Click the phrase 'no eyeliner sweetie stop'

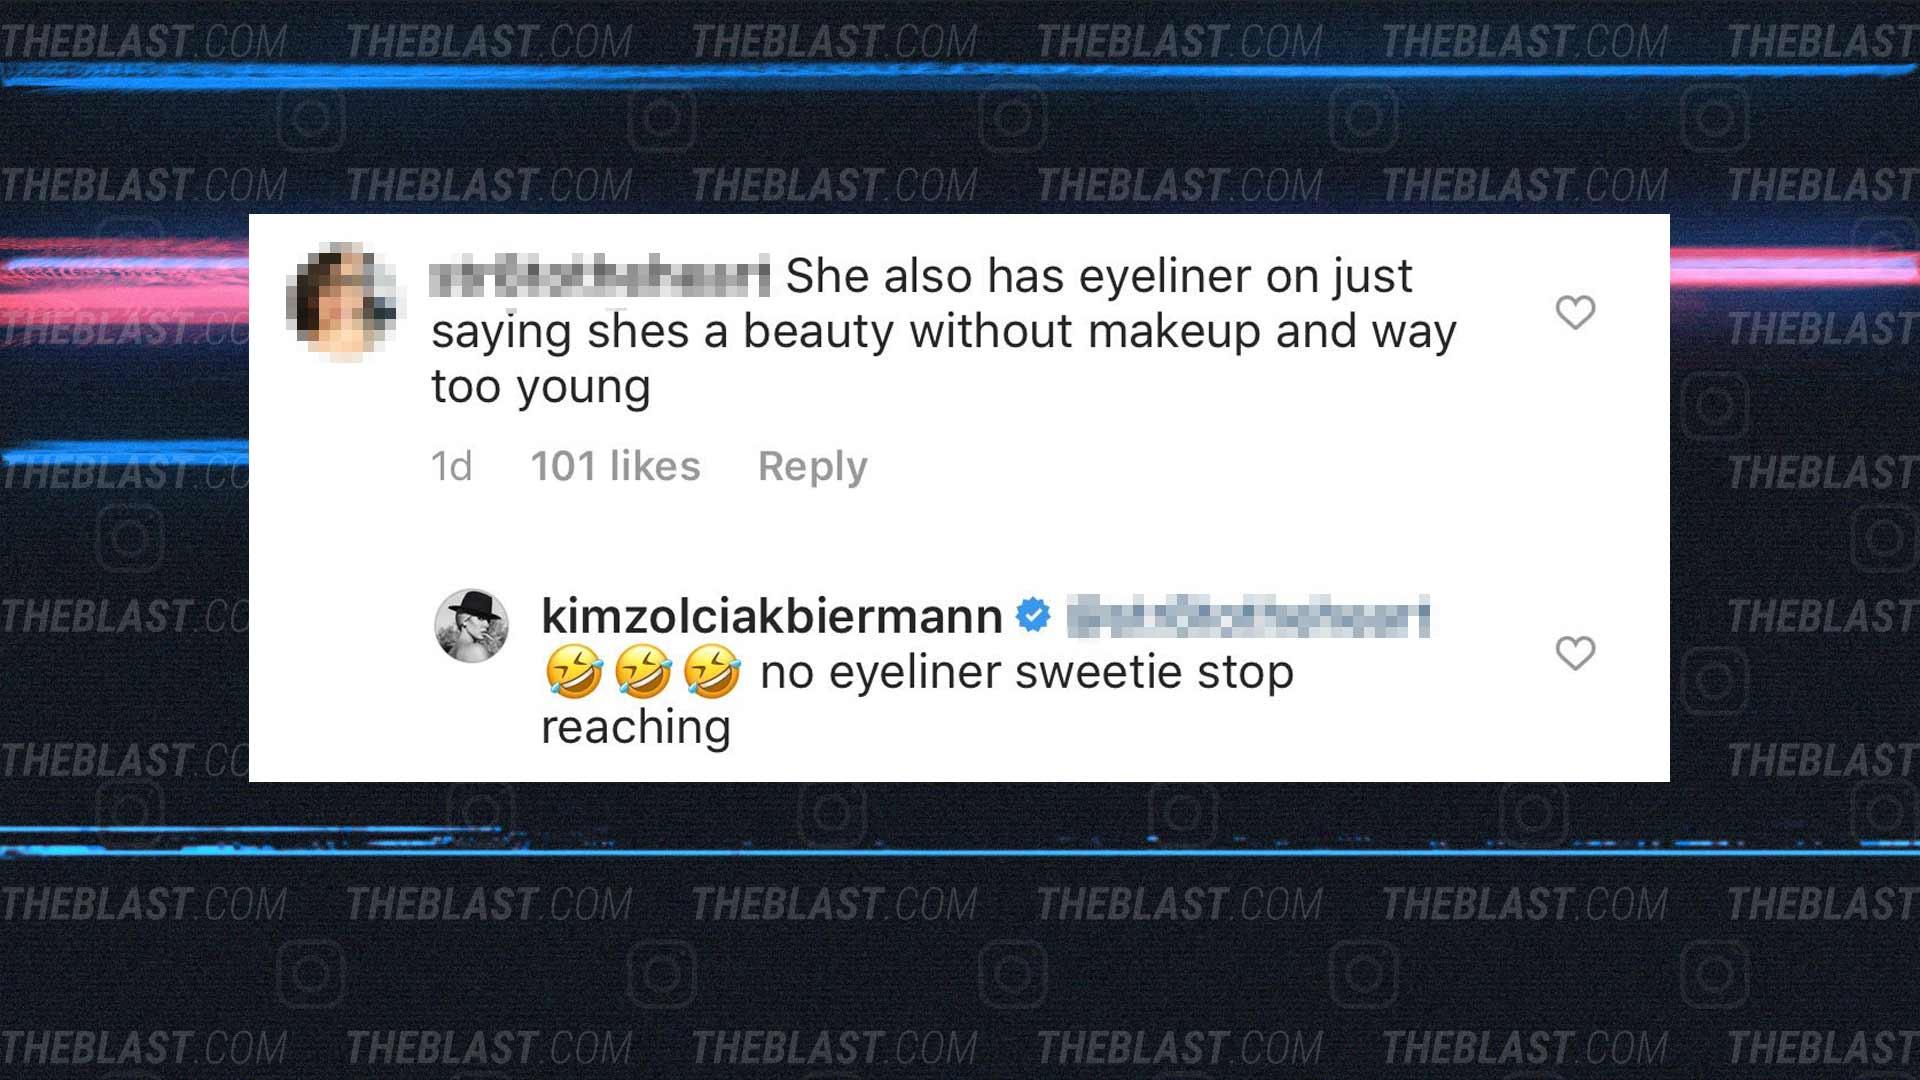pos(1027,672)
